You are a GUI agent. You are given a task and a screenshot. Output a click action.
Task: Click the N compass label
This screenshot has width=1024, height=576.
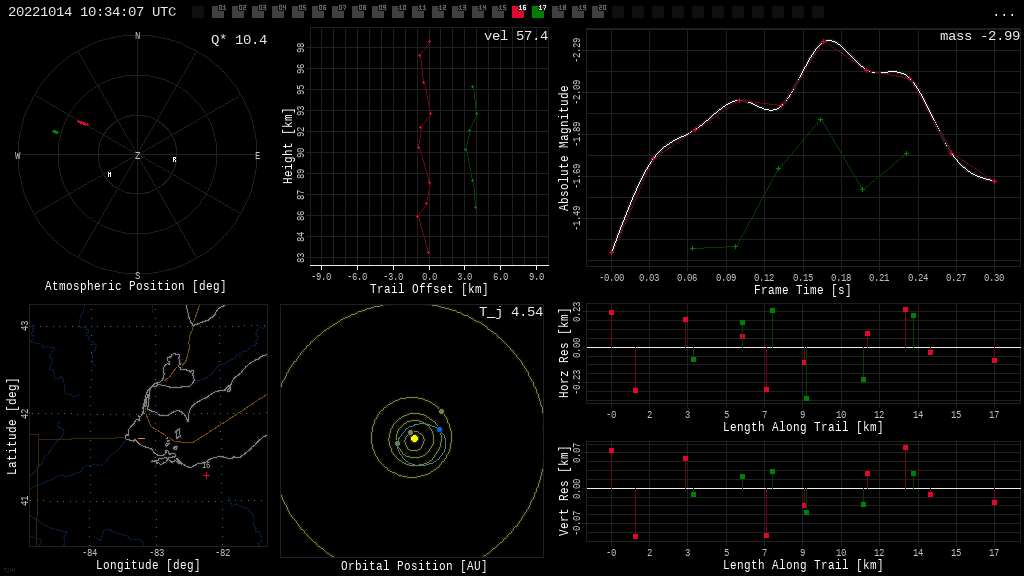pyautogui.click(x=137, y=36)
